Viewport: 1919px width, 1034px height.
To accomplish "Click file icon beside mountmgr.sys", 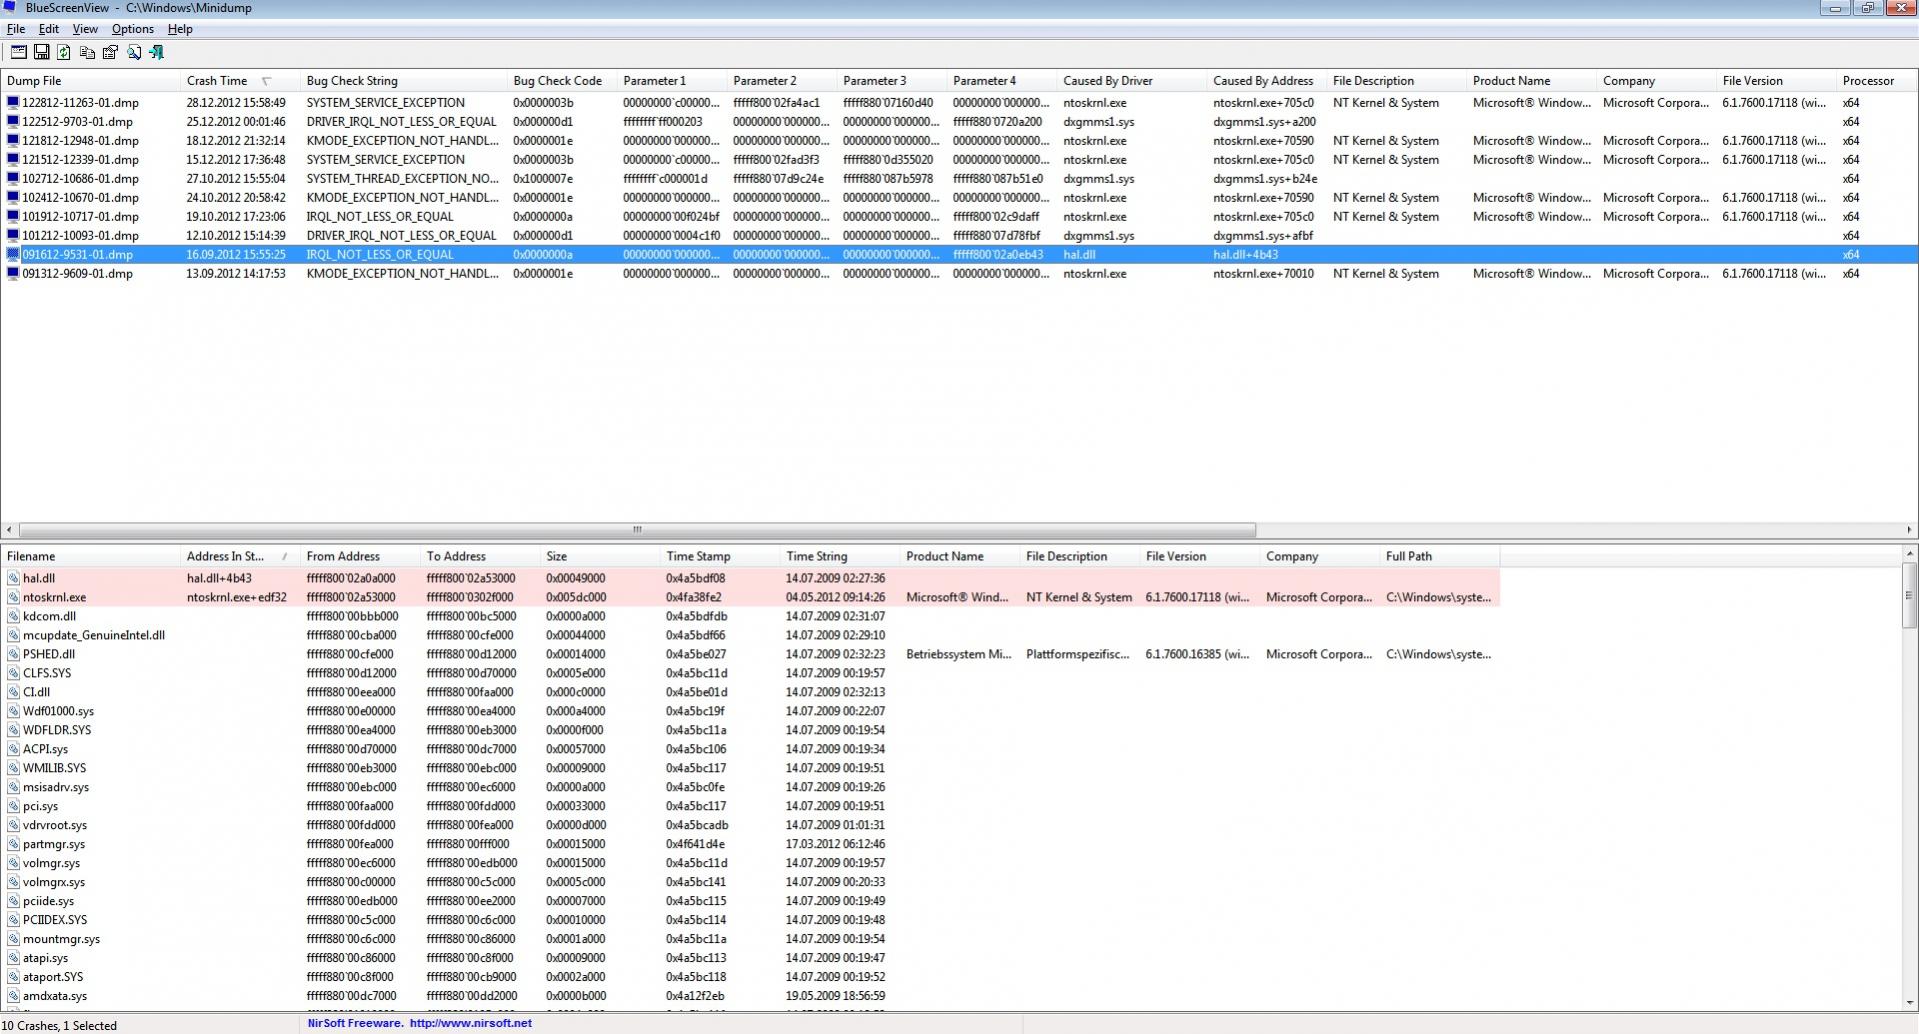I will [13, 939].
